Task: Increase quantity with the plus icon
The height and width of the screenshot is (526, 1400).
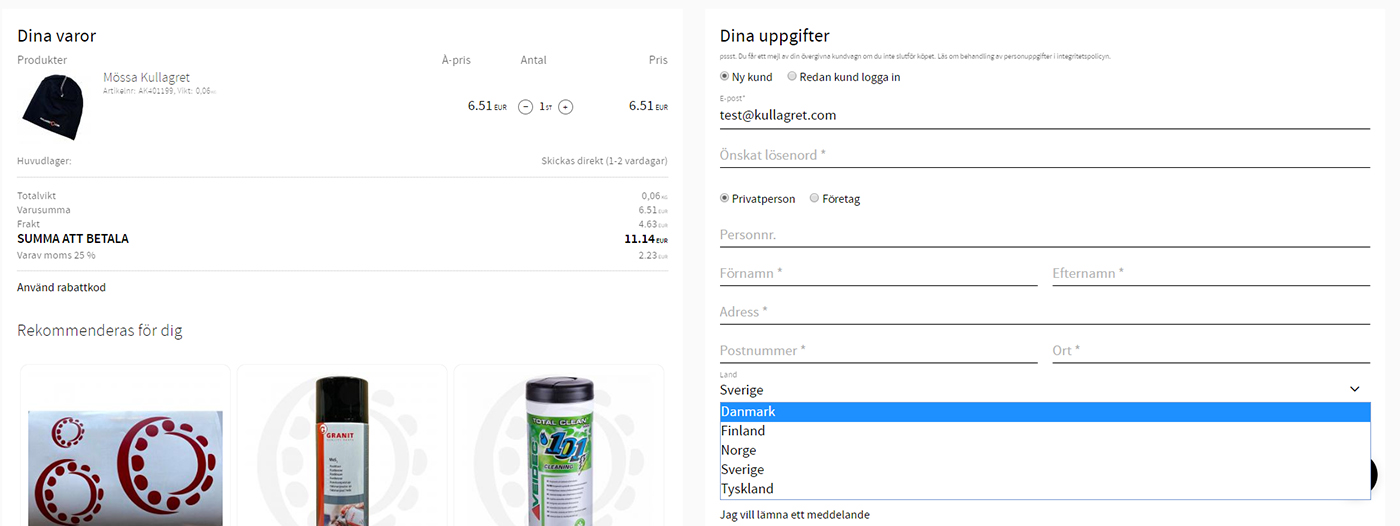Action: point(566,107)
